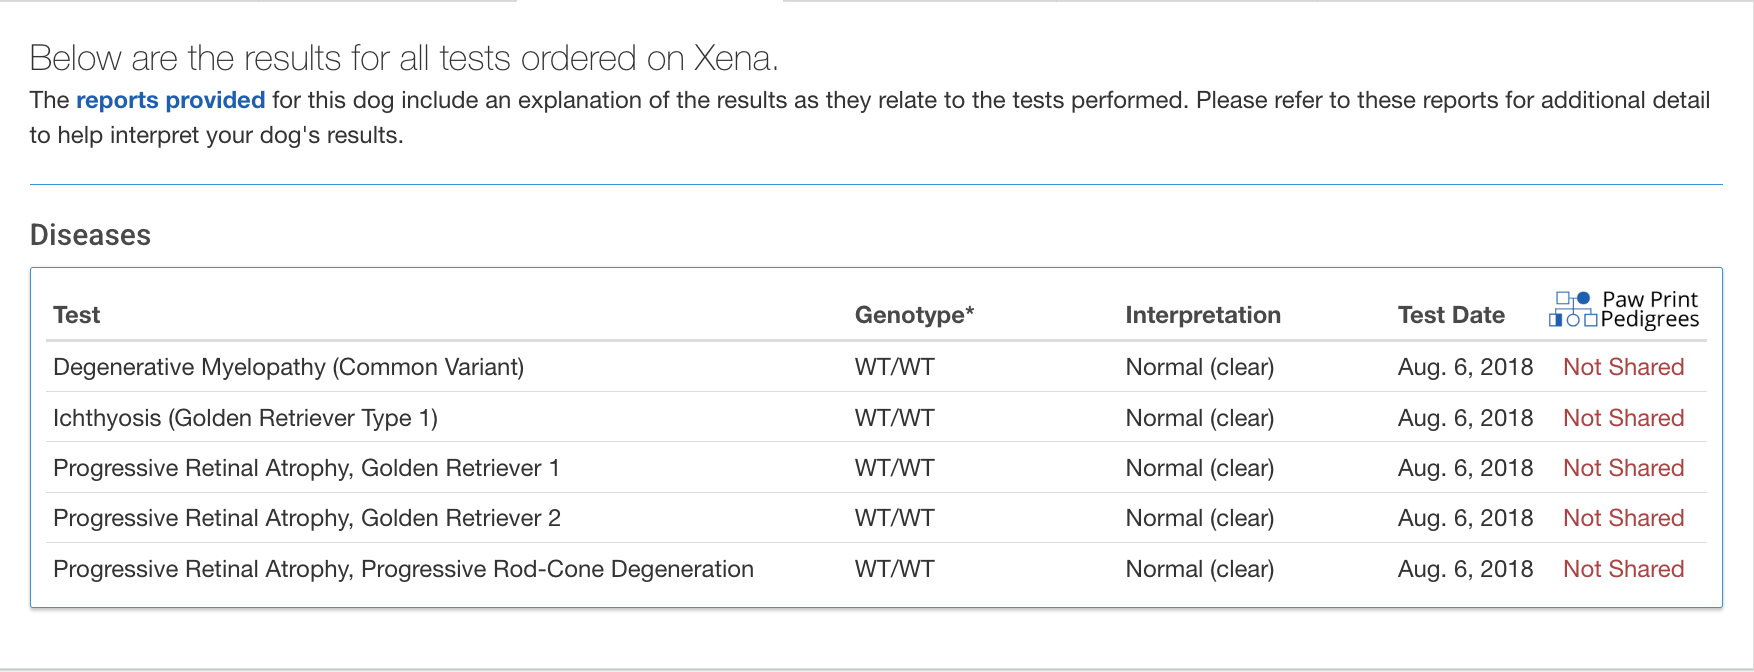Click the Paw Print Pedigrees icon
The image size is (1754, 672).
click(x=1572, y=309)
